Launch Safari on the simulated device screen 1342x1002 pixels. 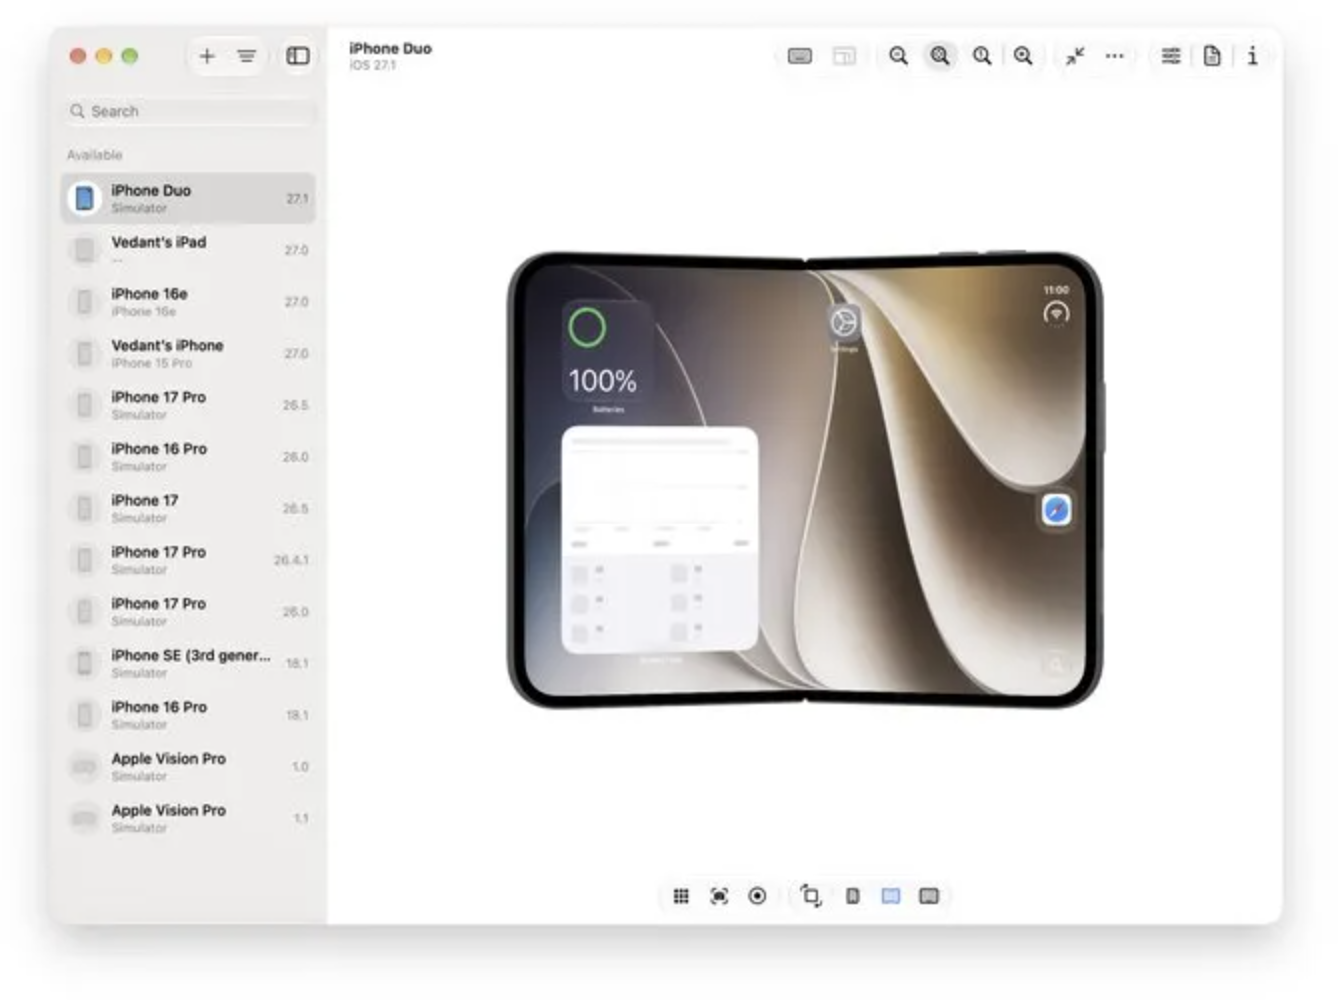tap(1056, 510)
